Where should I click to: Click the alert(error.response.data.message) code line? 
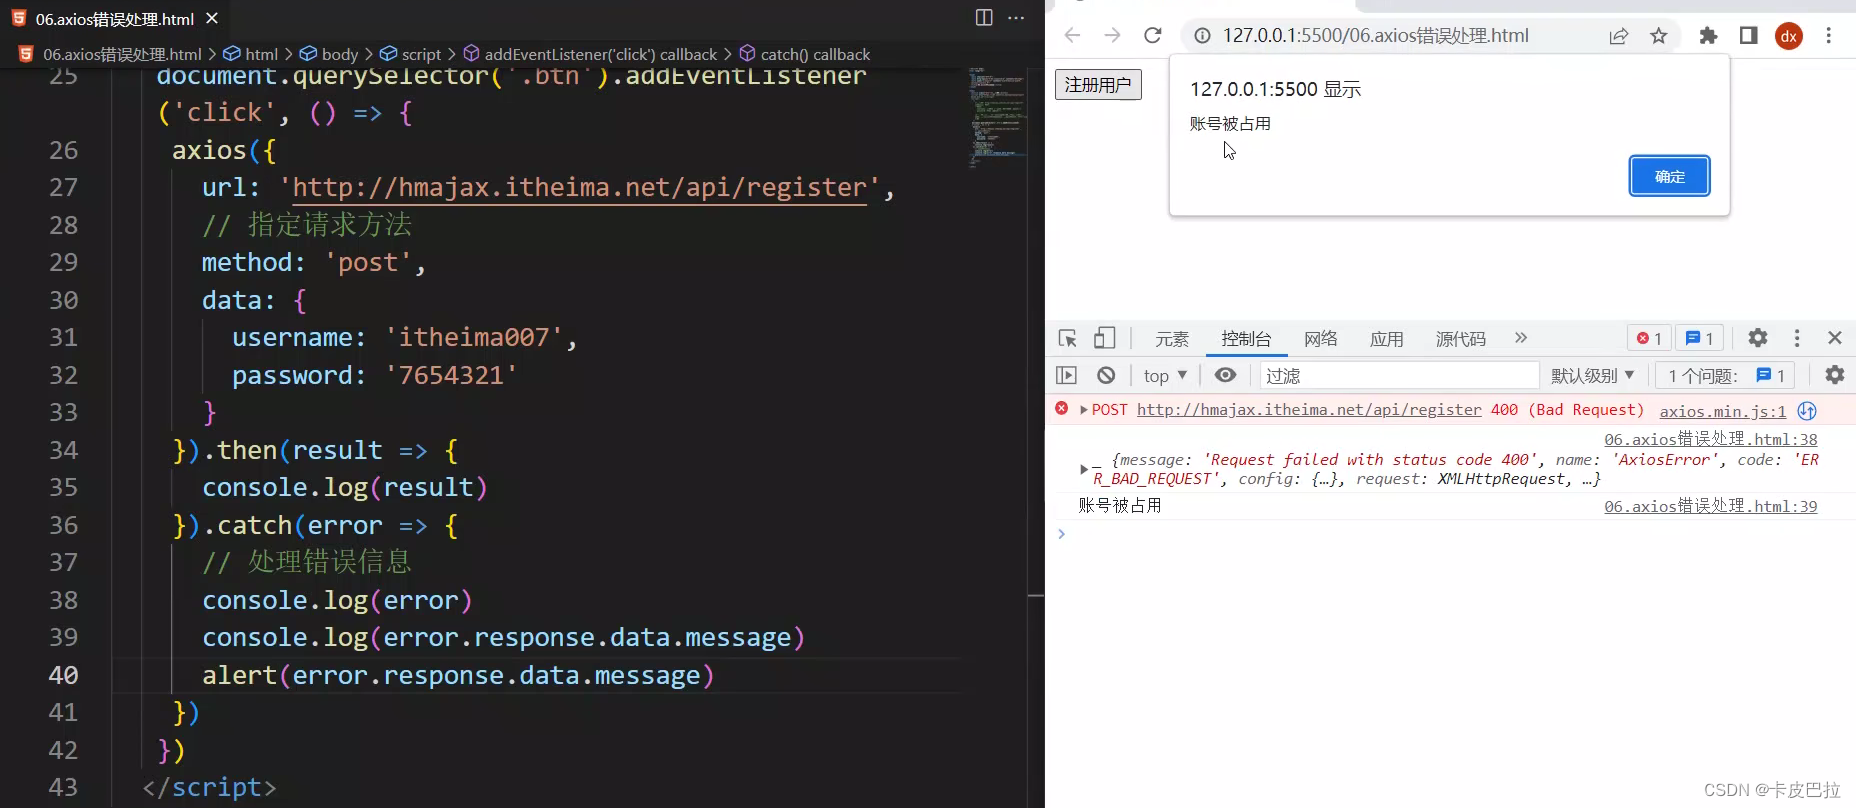[458, 675]
